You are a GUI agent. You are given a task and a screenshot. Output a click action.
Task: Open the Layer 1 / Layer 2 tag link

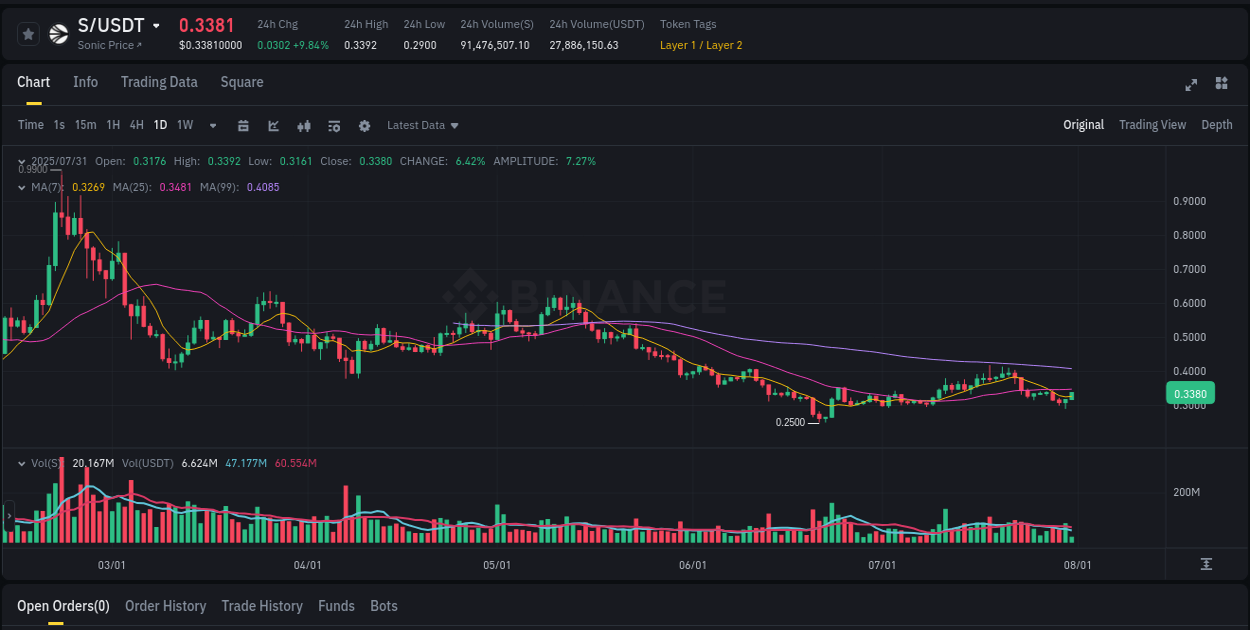700,45
